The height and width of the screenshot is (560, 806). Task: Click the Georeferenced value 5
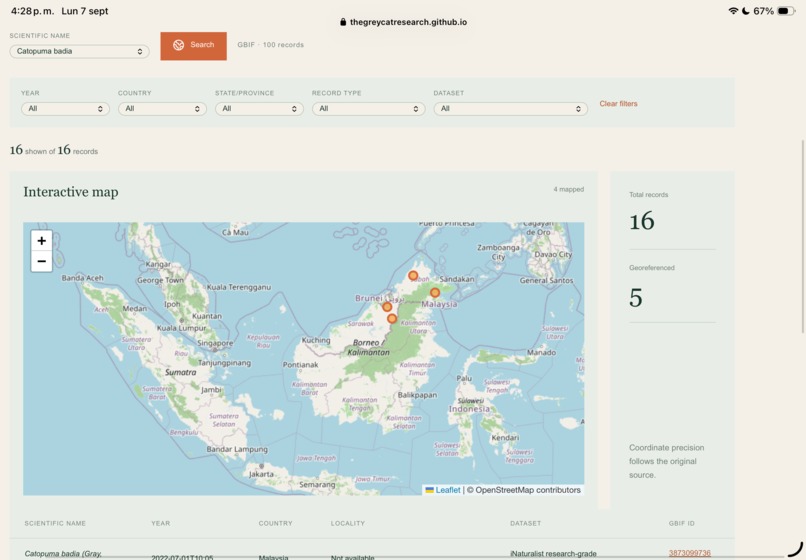[x=636, y=298]
